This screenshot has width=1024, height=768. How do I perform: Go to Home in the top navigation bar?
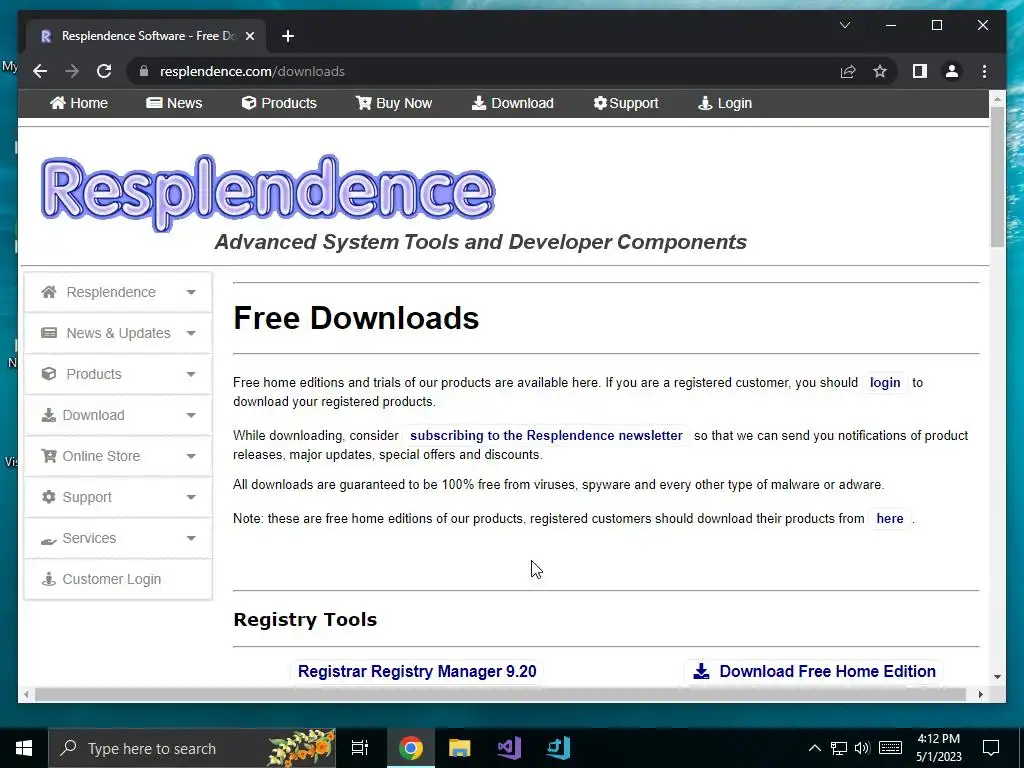tap(79, 103)
